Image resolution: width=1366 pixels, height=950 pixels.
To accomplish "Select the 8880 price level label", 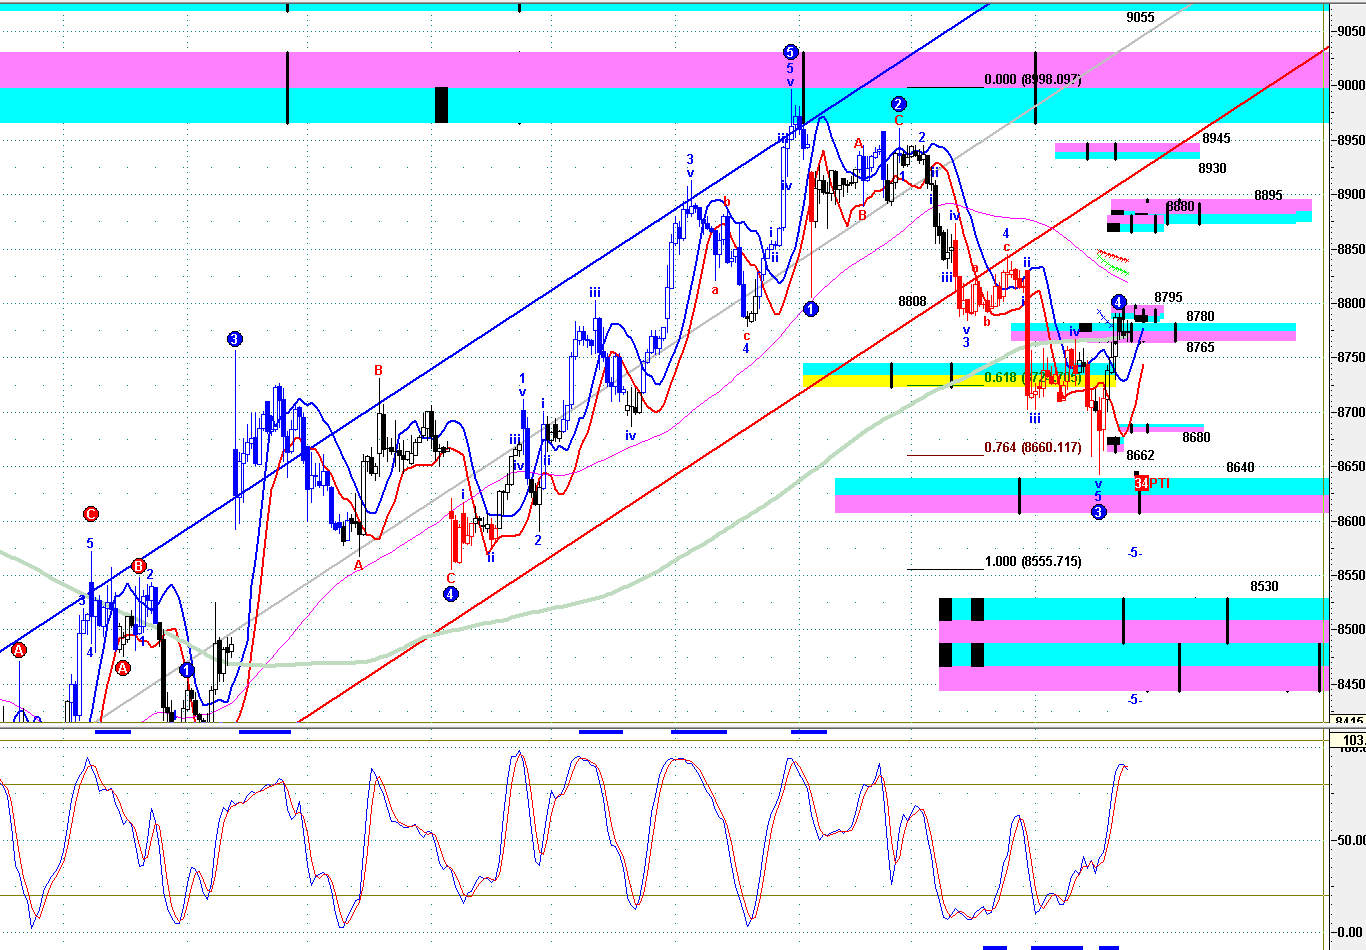I will pos(1180,207).
